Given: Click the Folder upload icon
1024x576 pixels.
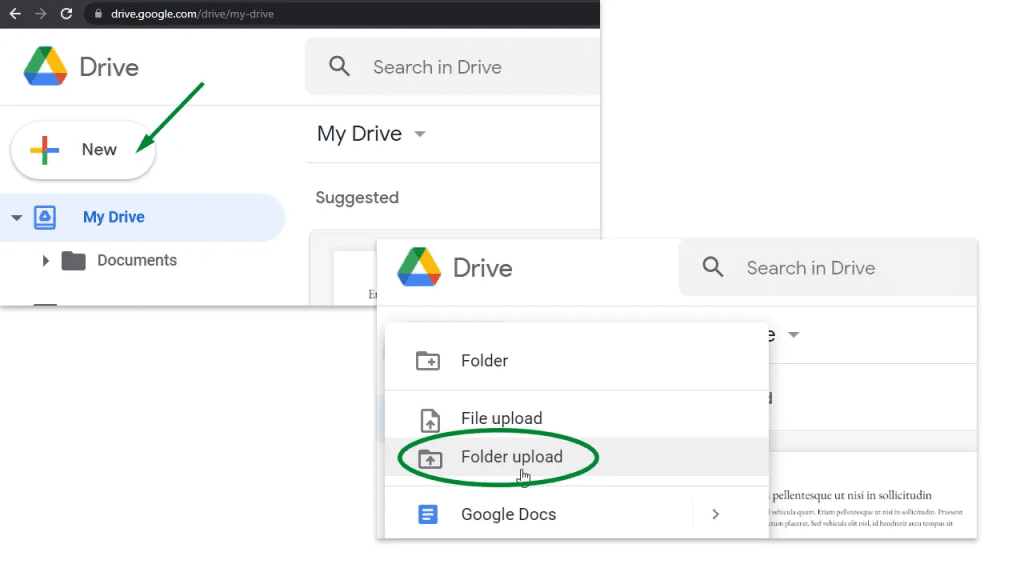Looking at the screenshot, I should click(x=430, y=458).
